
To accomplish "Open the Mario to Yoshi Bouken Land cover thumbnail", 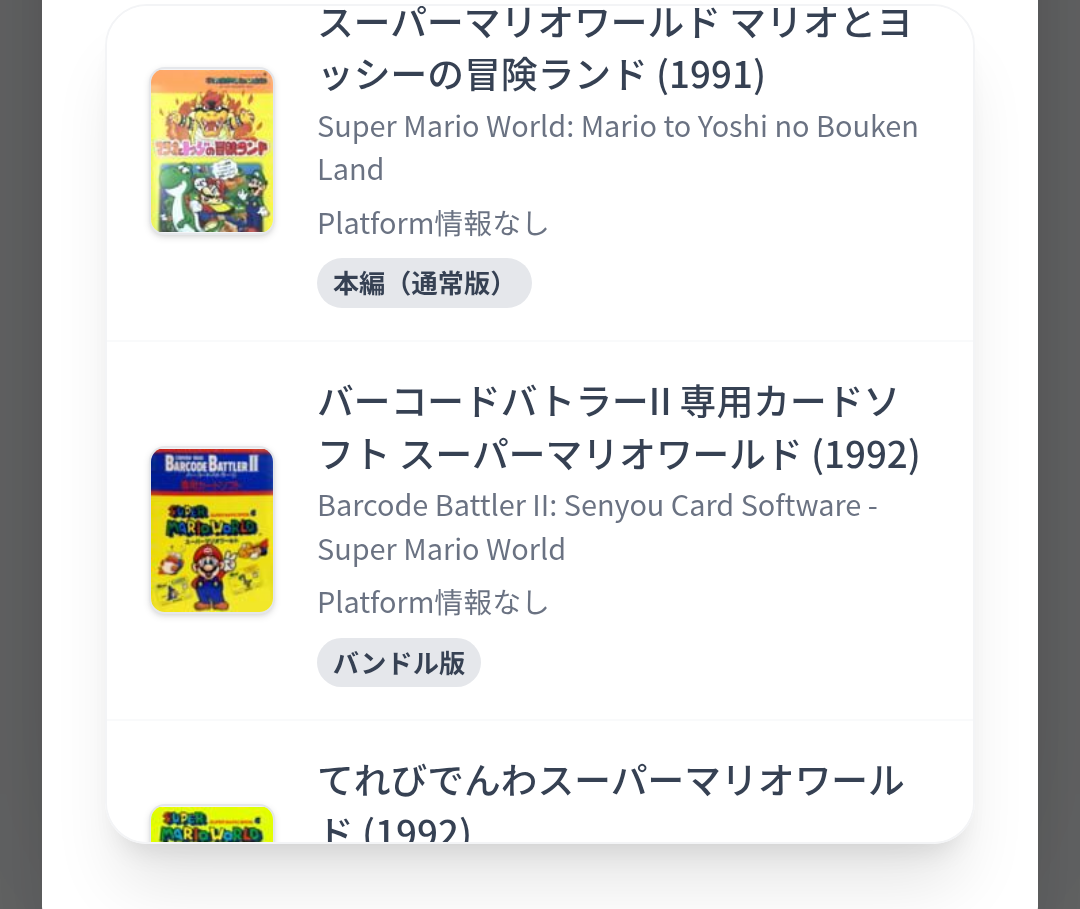I will 212,151.
